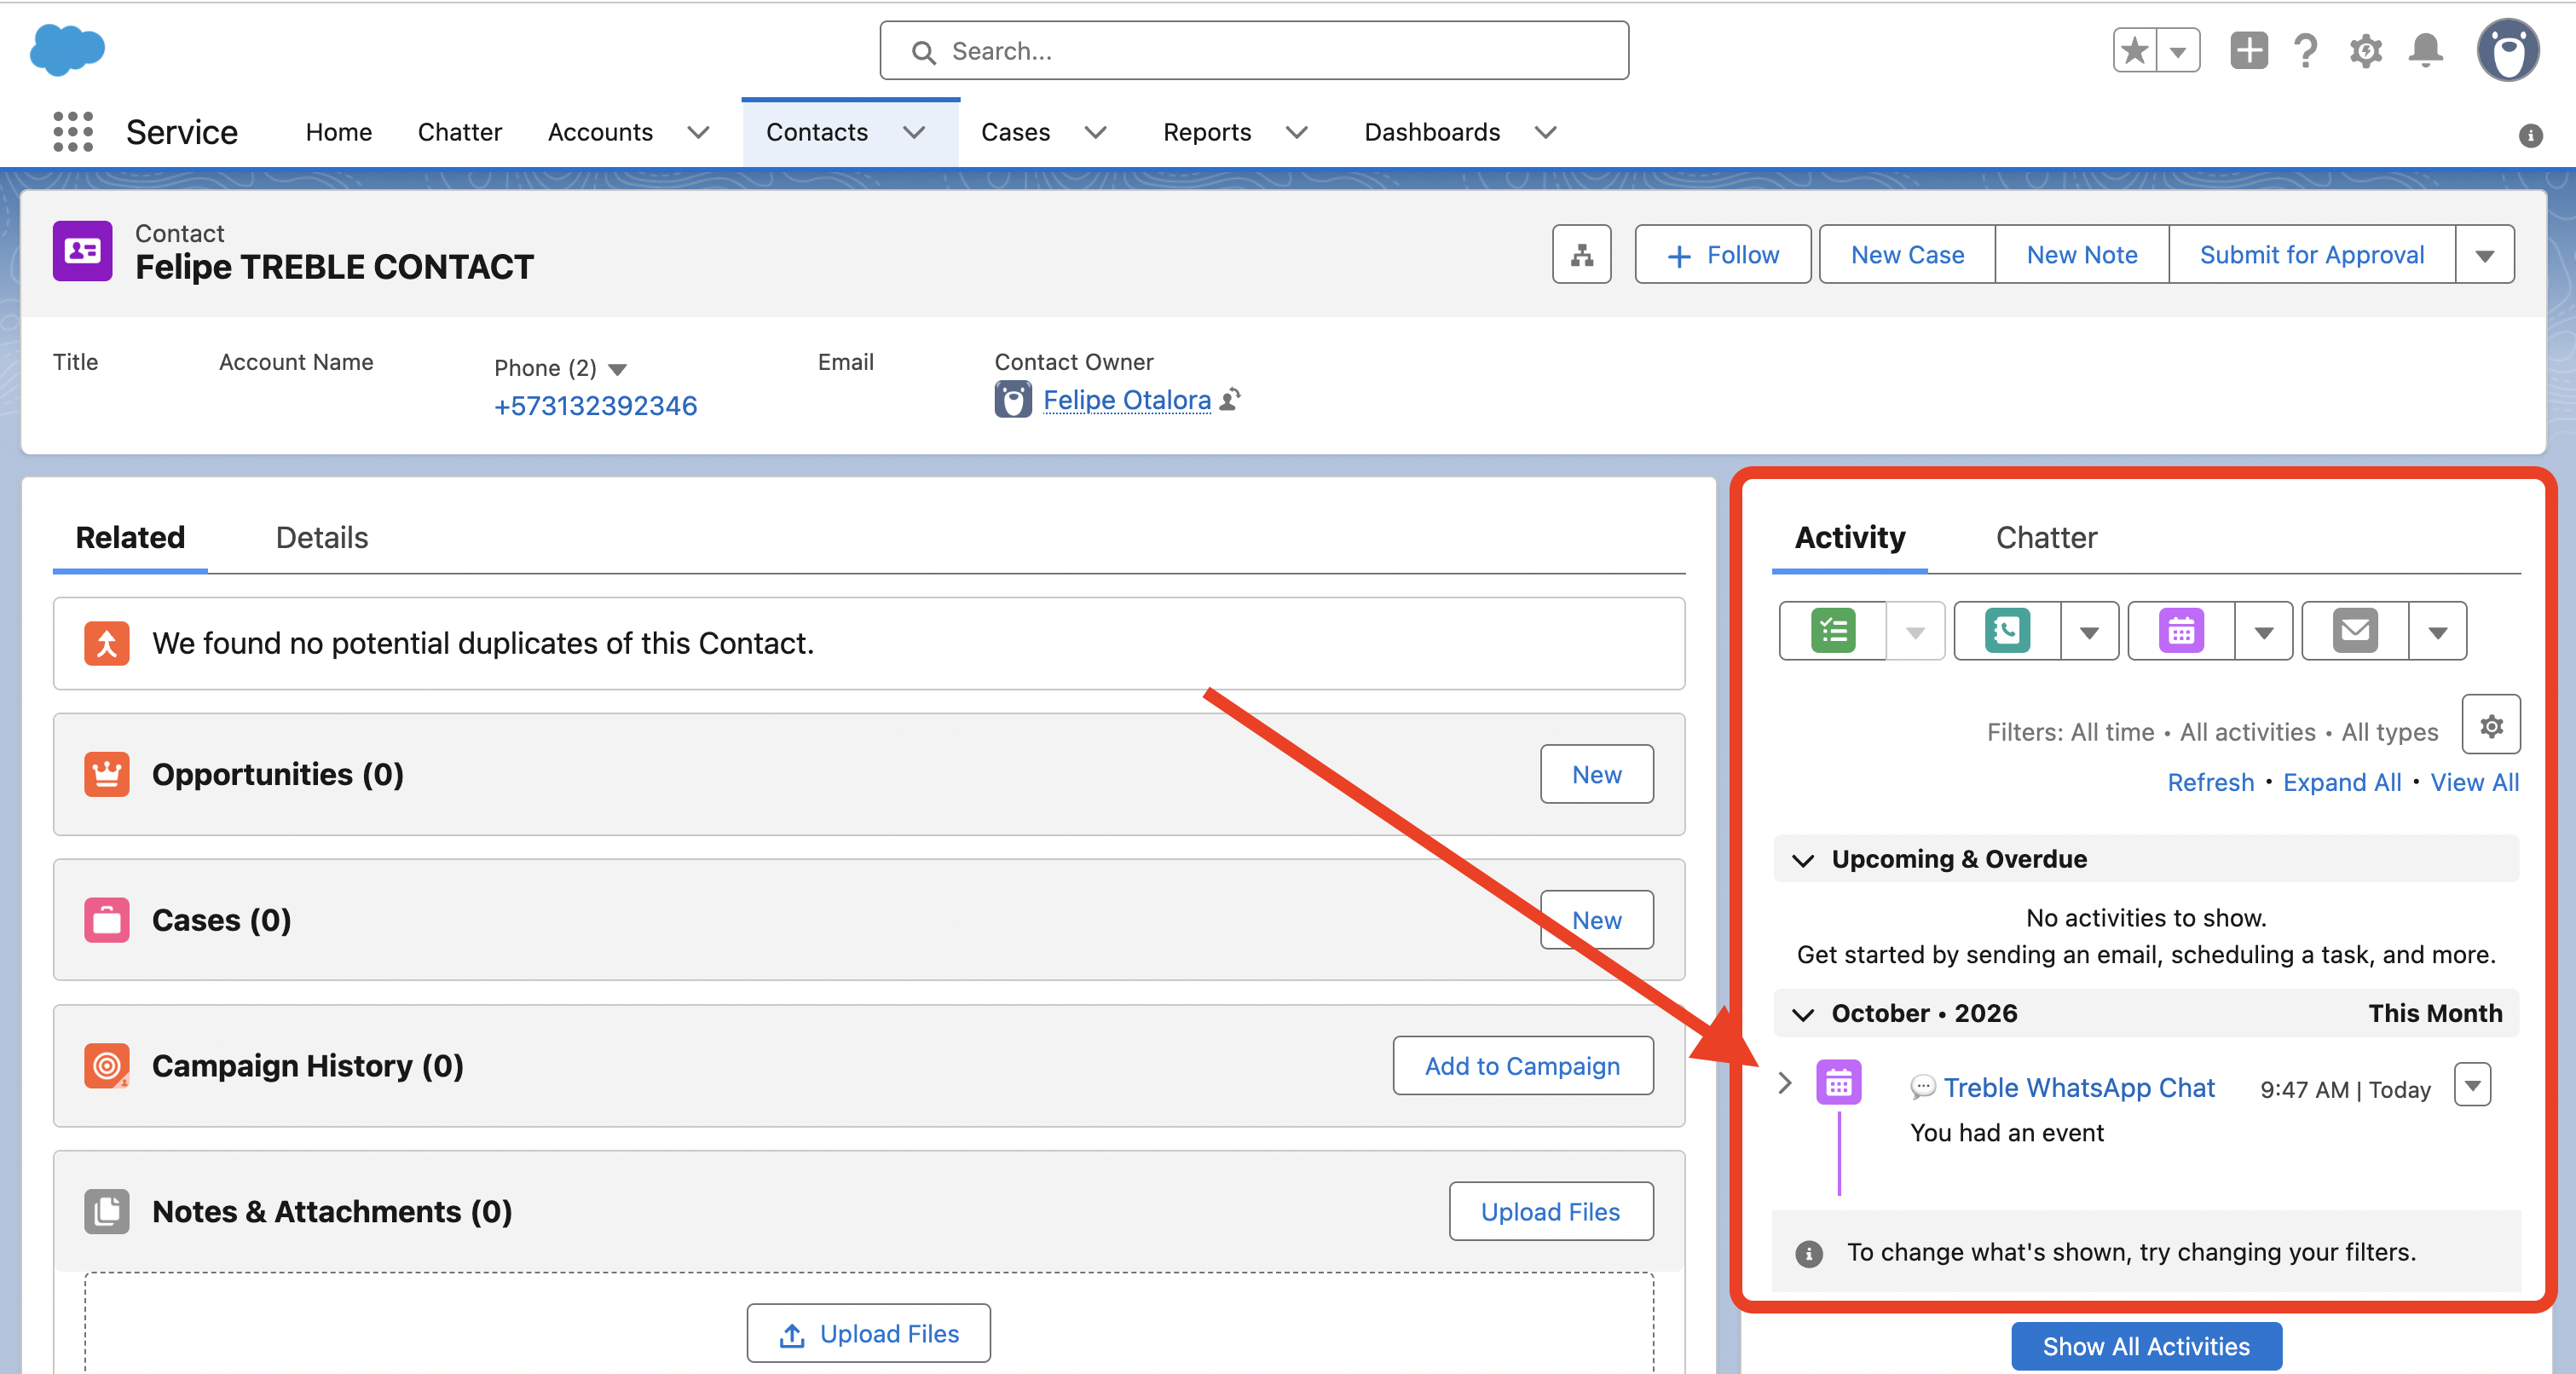Click the View Contact Hierarchy icon

[x=1581, y=254]
